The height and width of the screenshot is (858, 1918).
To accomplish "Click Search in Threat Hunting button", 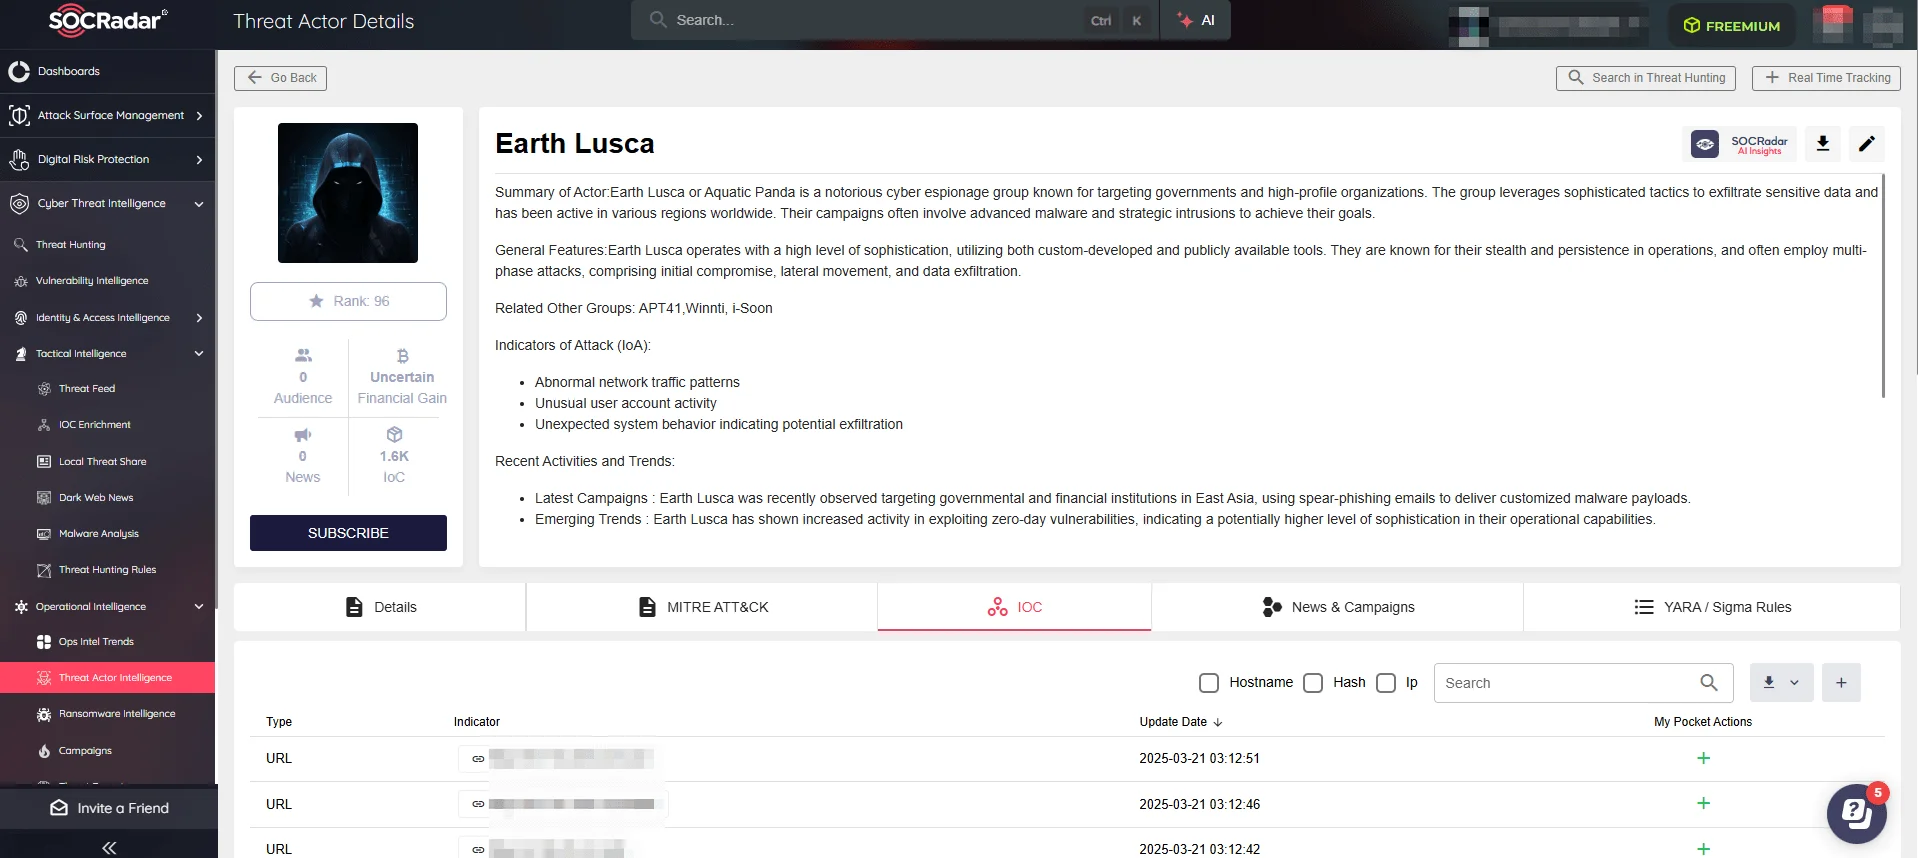I will pyautogui.click(x=1646, y=78).
